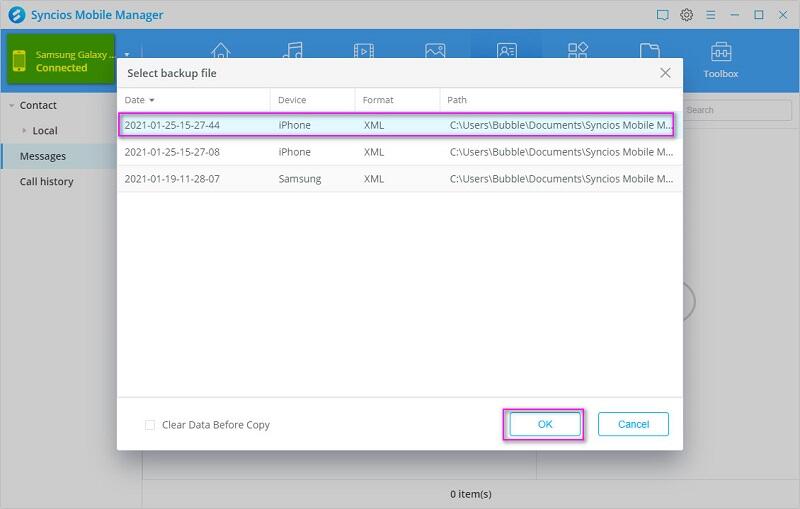The width and height of the screenshot is (800, 509).
Task: Click the feedback chat icon in title bar
Action: (662, 15)
